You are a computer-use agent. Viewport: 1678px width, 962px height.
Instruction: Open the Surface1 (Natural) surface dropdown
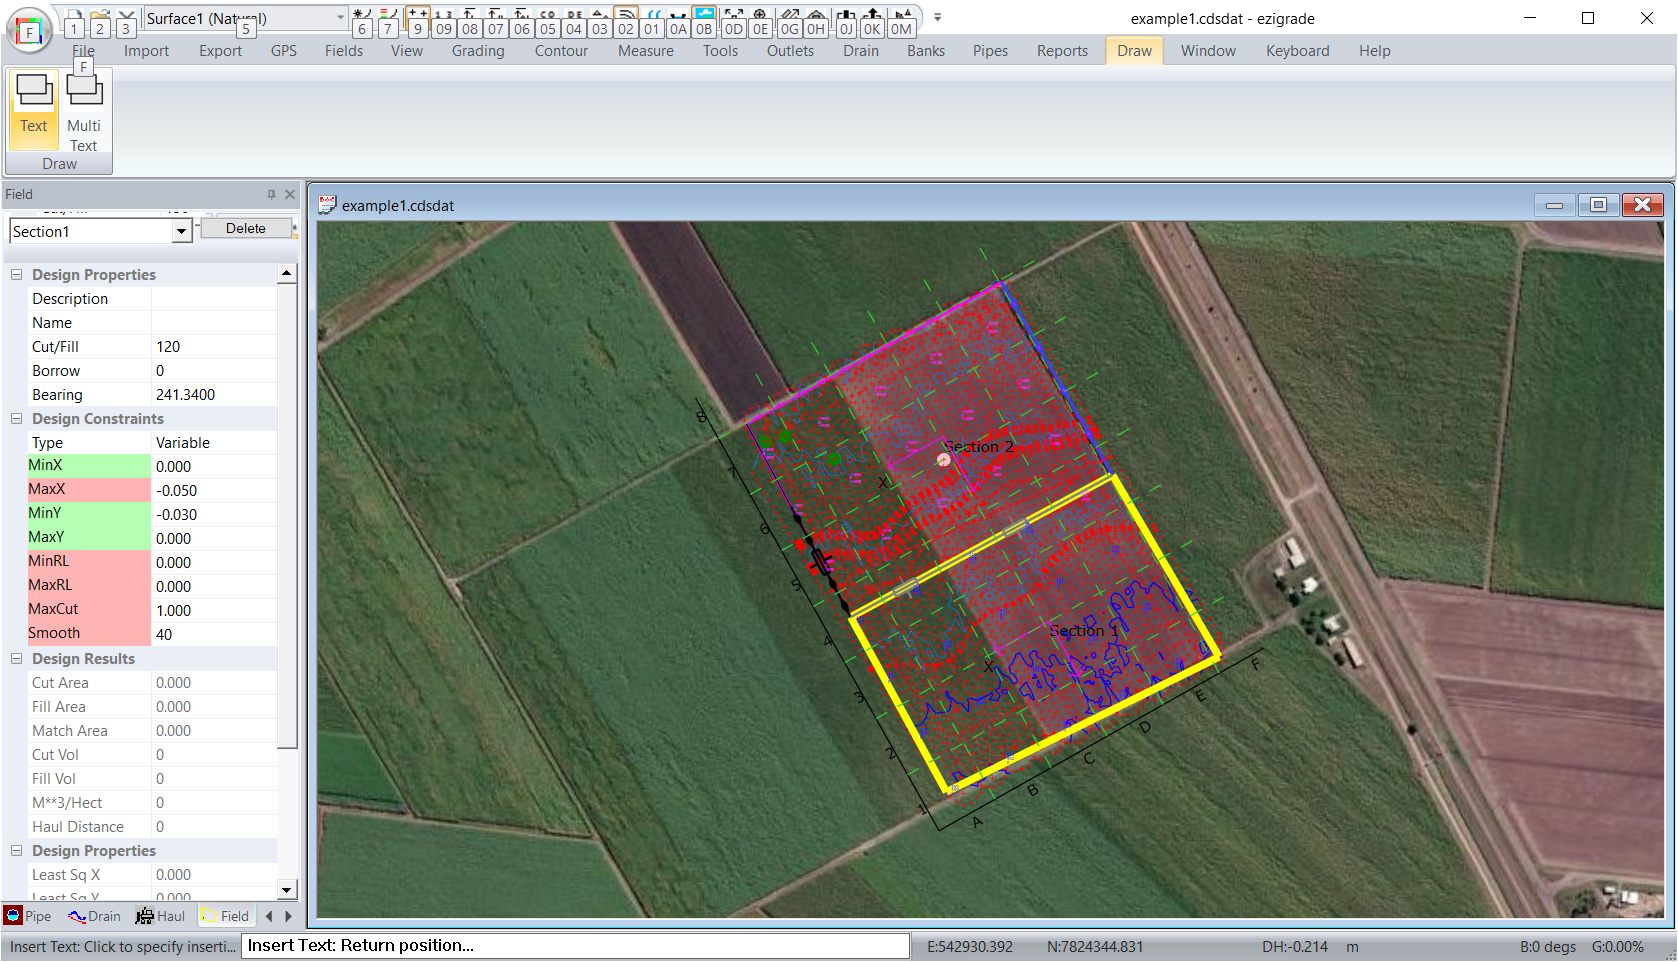[x=340, y=18]
